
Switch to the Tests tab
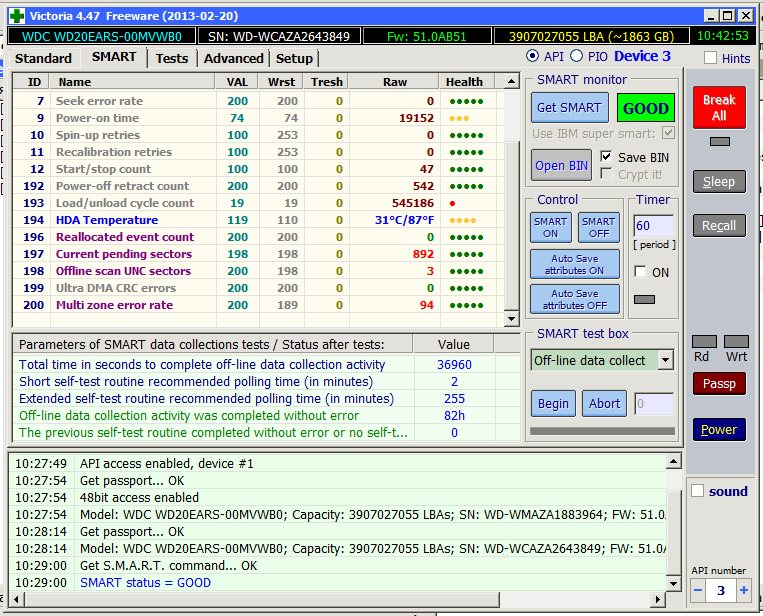[172, 58]
